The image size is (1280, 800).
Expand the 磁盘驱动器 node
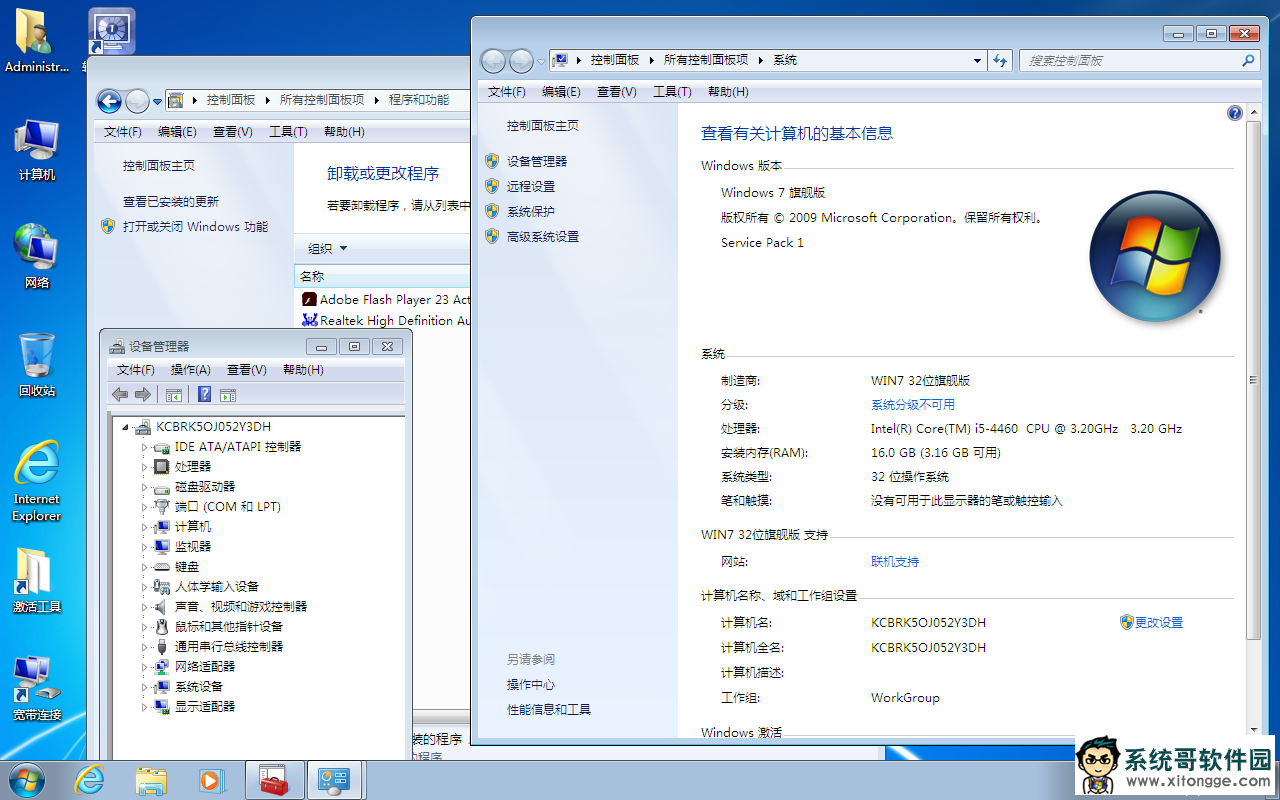(144, 487)
